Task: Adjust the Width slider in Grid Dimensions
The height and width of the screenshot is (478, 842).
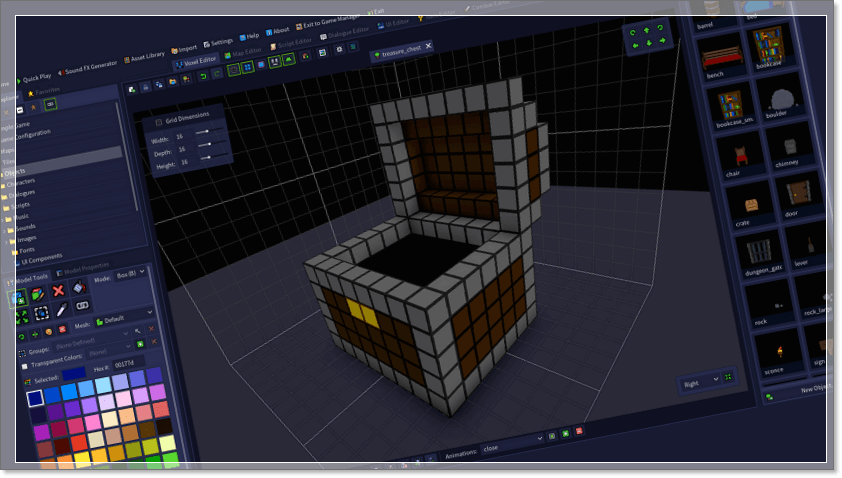Action: (x=208, y=131)
